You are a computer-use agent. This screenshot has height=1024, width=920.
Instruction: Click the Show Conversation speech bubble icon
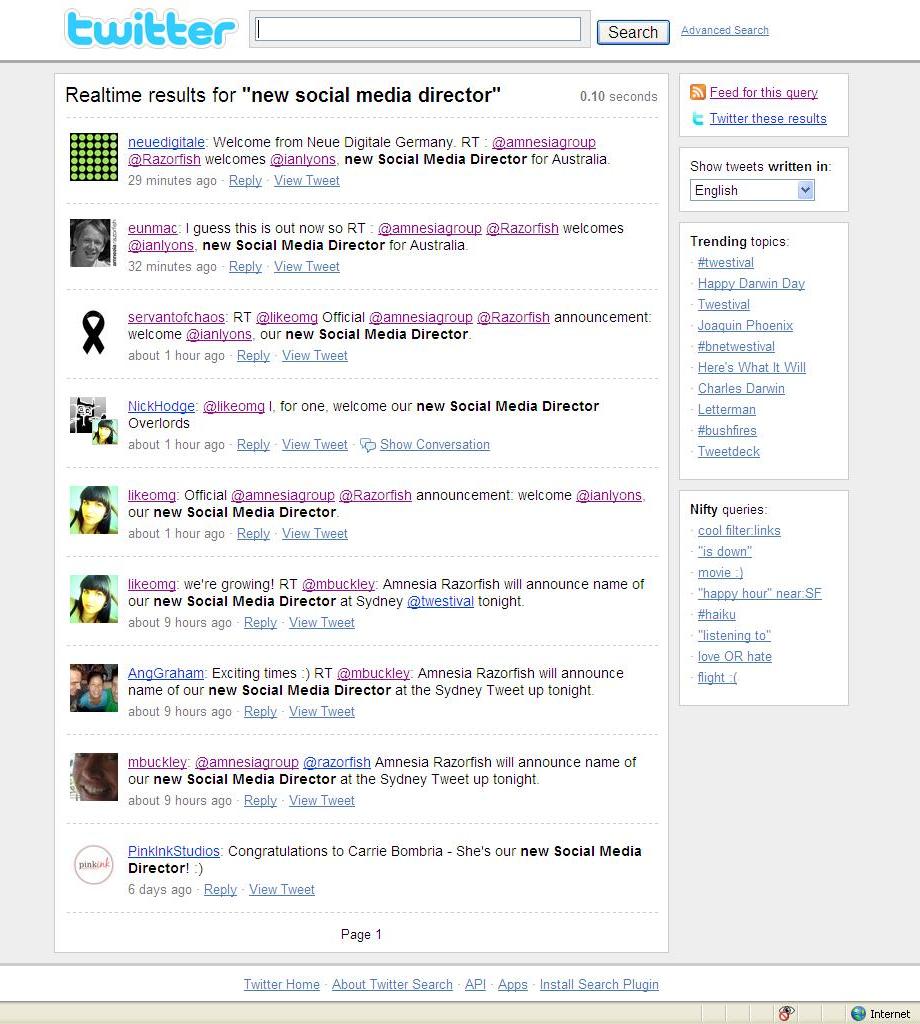368,445
